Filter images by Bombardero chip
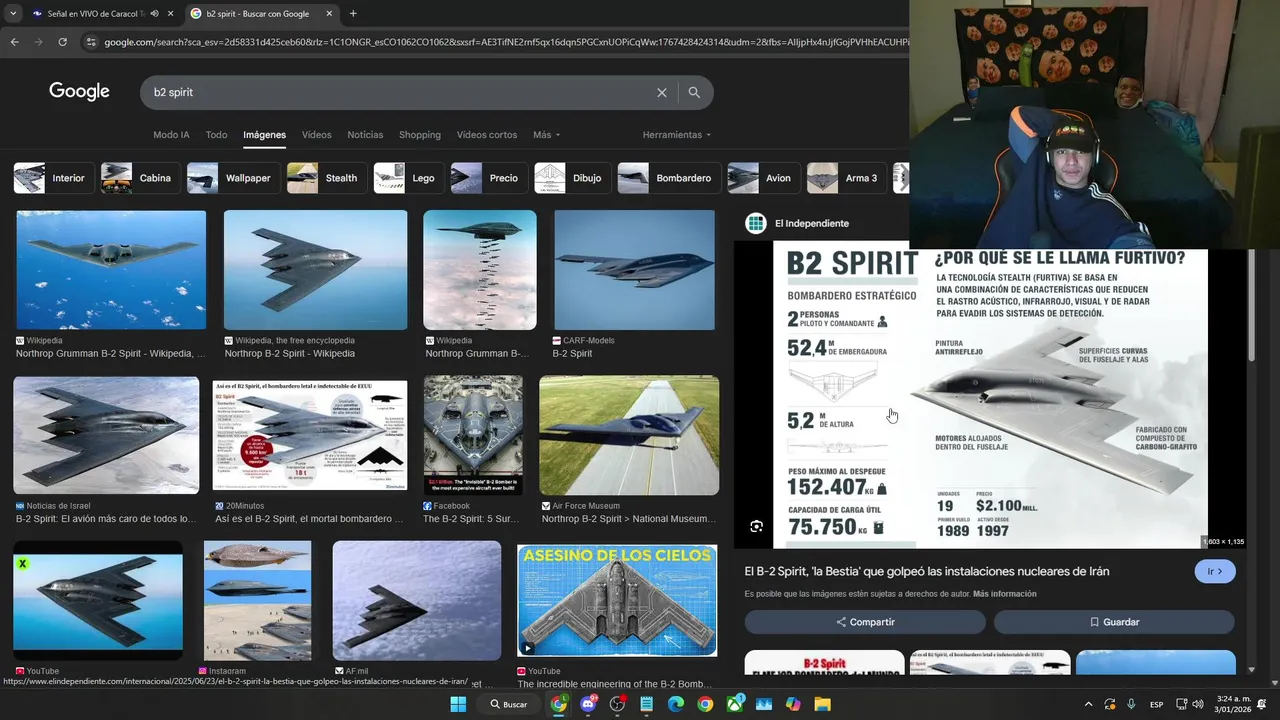Image resolution: width=1280 pixels, height=720 pixels. click(669, 178)
